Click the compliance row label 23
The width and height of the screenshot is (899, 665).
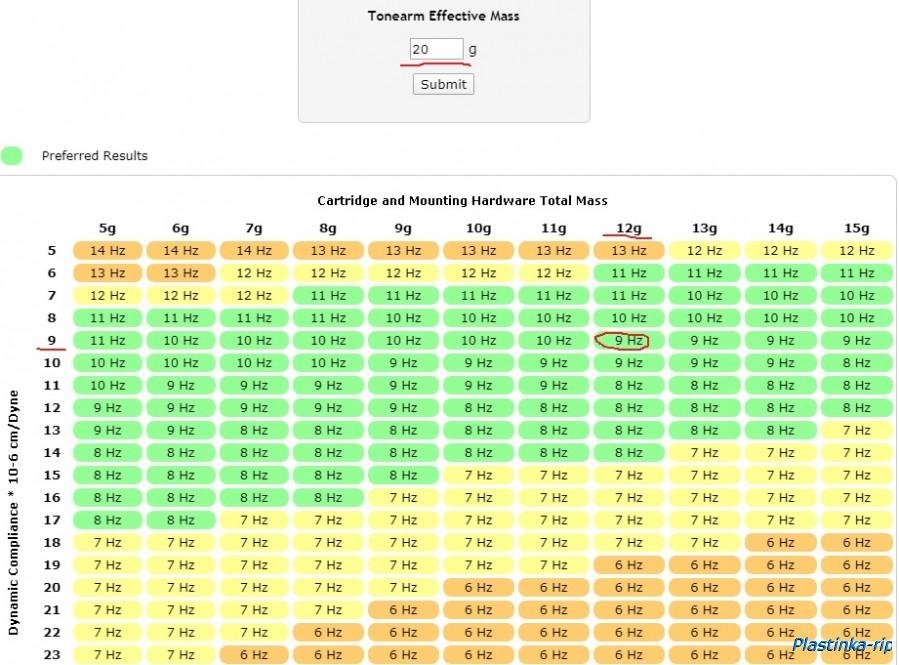click(52, 655)
